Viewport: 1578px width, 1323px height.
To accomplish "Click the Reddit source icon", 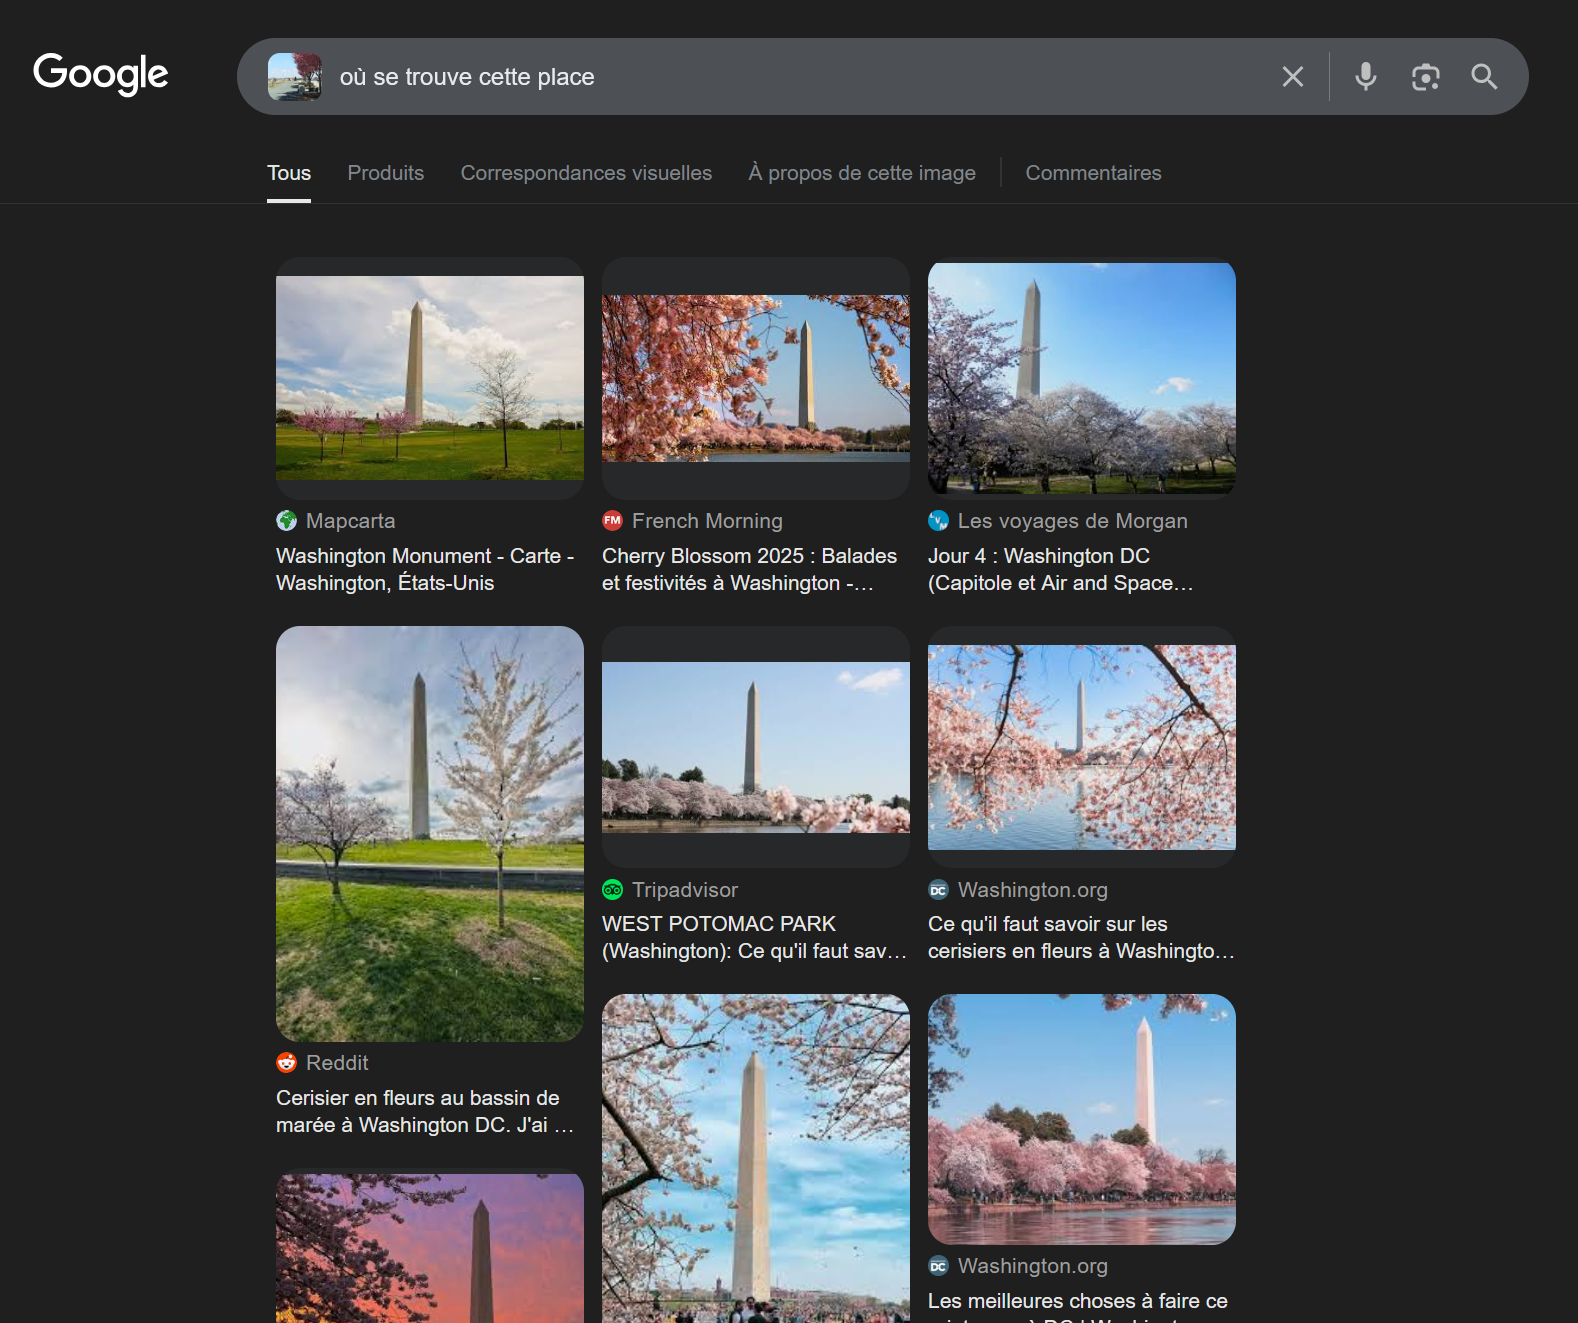I will point(287,1063).
